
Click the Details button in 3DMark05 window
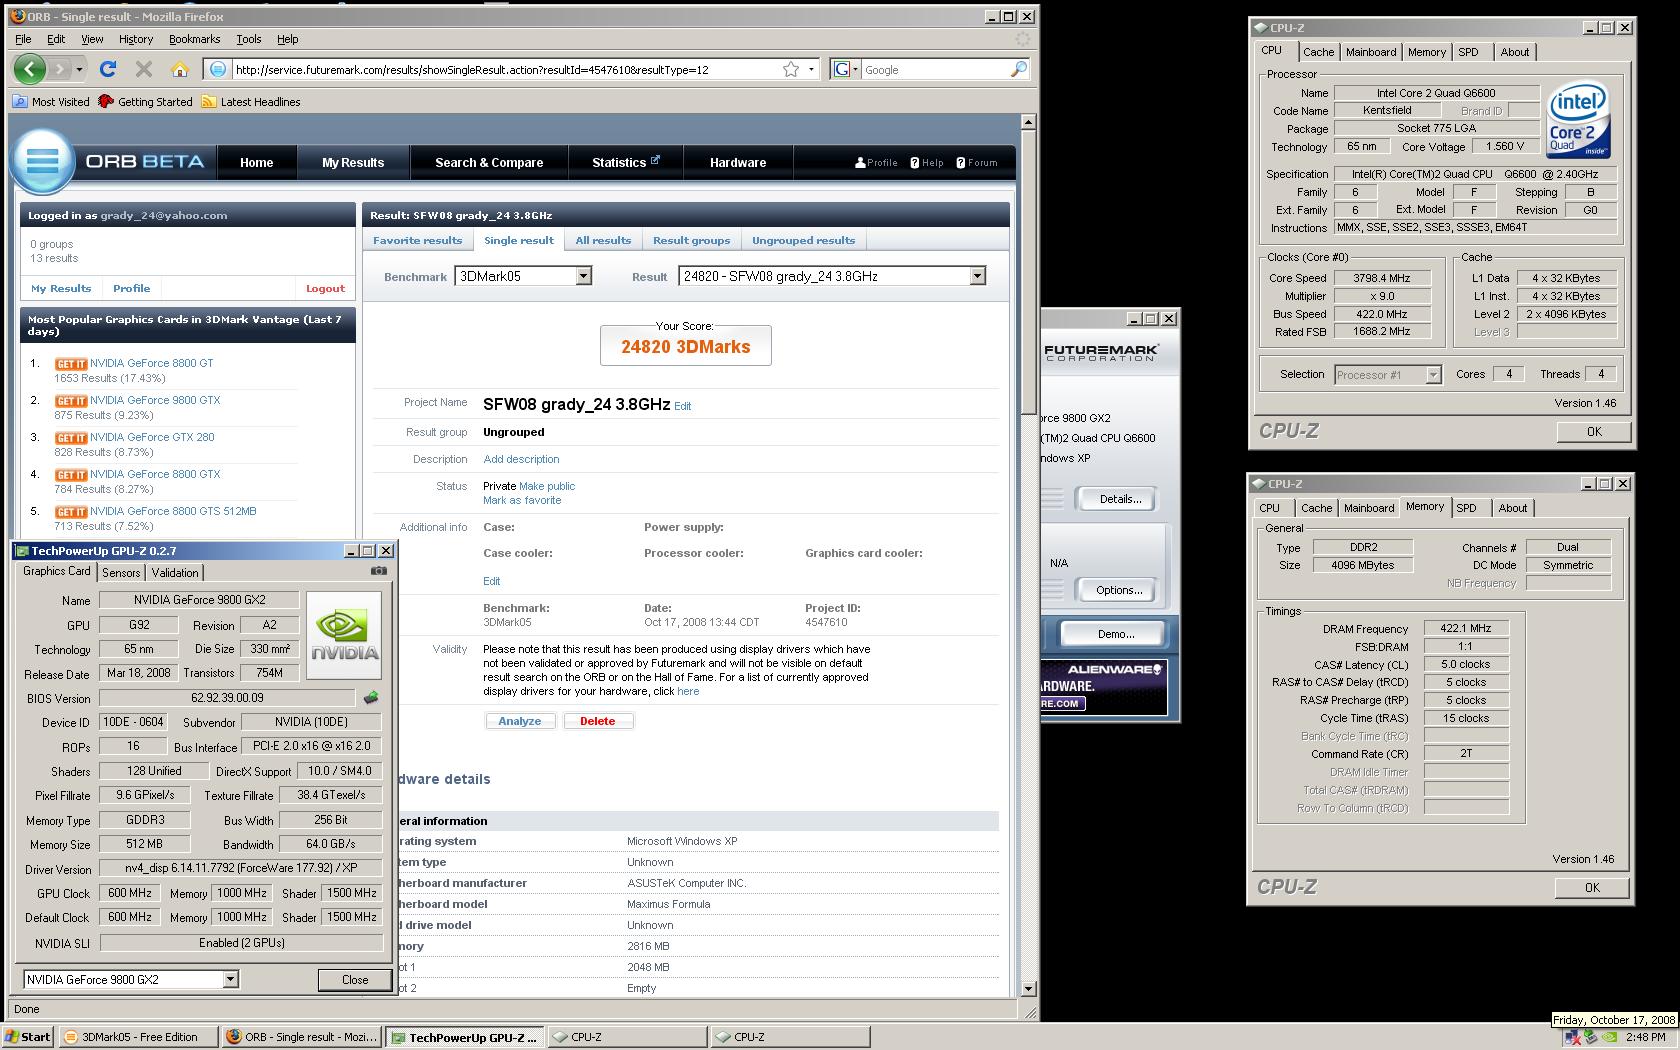pyautogui.click(x=1119, y=499)
